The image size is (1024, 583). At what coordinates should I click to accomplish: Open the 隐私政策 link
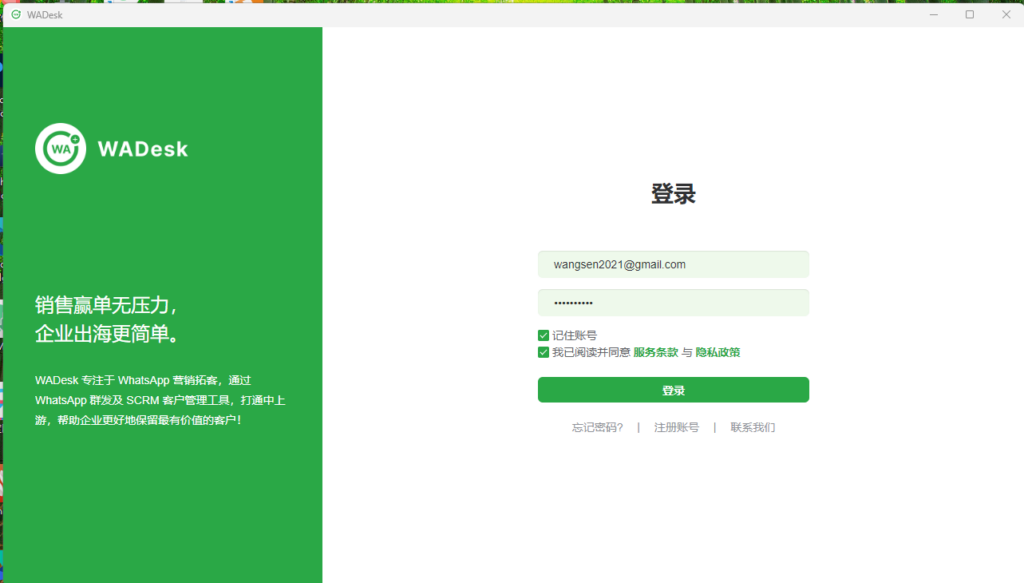(x=718, y=353)
